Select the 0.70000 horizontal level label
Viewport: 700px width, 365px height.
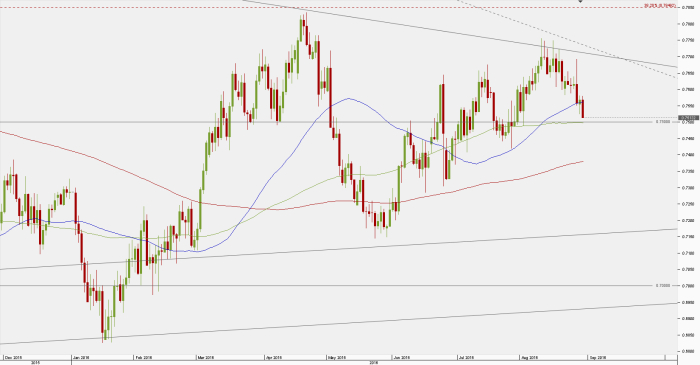(663, 285)
